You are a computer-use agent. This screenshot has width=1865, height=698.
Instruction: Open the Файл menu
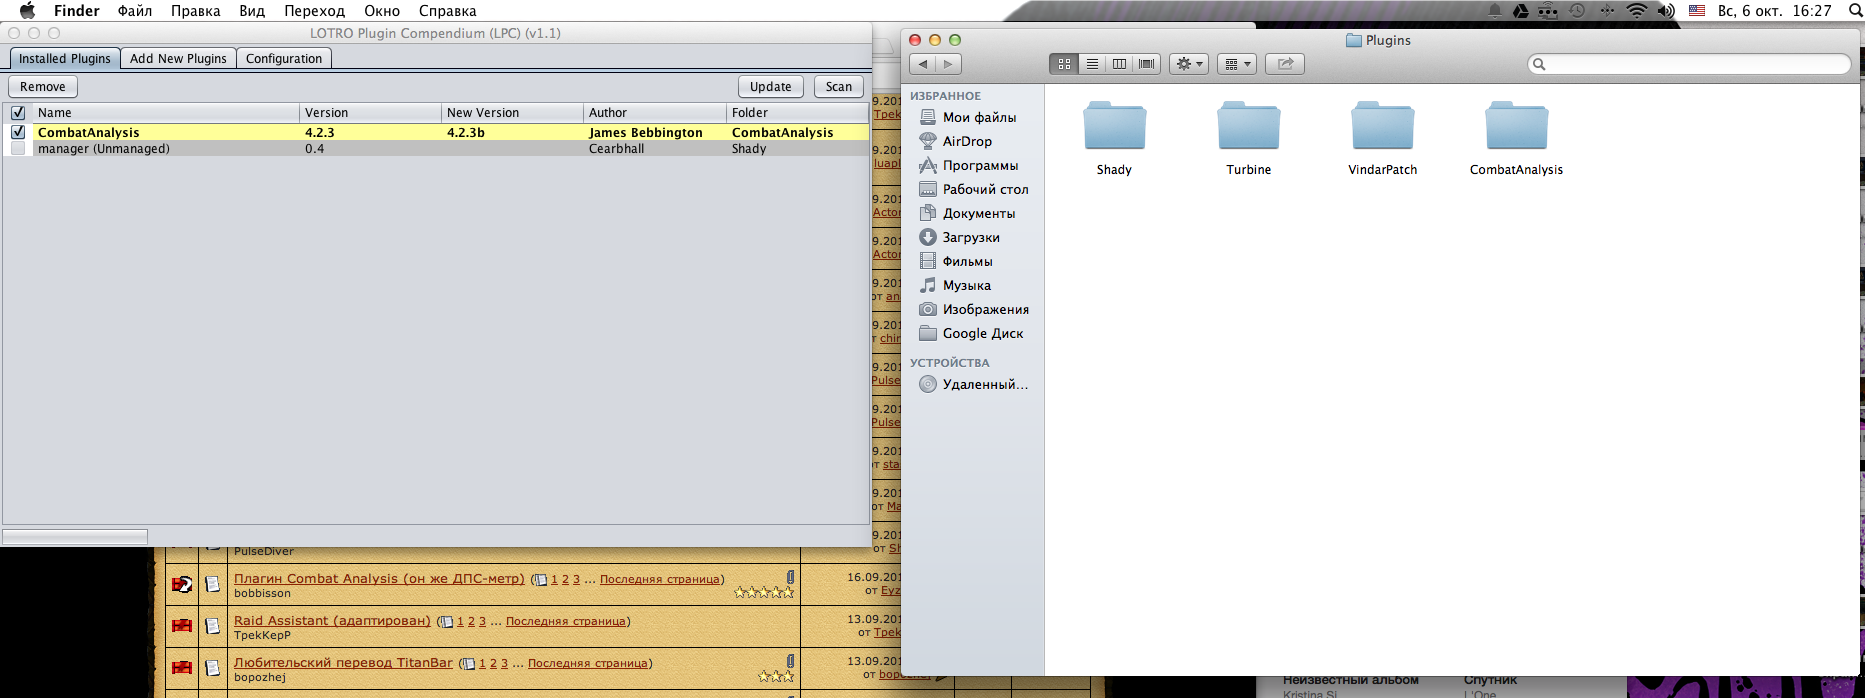tap(135, 11)
